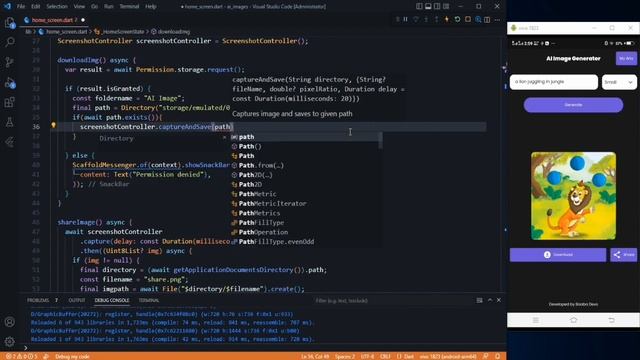Open the View menu
The image size is (640, 360).
click(79, 7)
